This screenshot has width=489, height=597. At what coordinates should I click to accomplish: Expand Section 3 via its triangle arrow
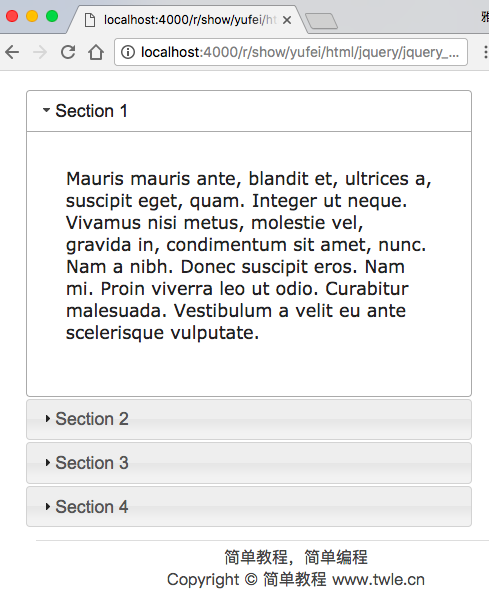[x=48, y=463]
